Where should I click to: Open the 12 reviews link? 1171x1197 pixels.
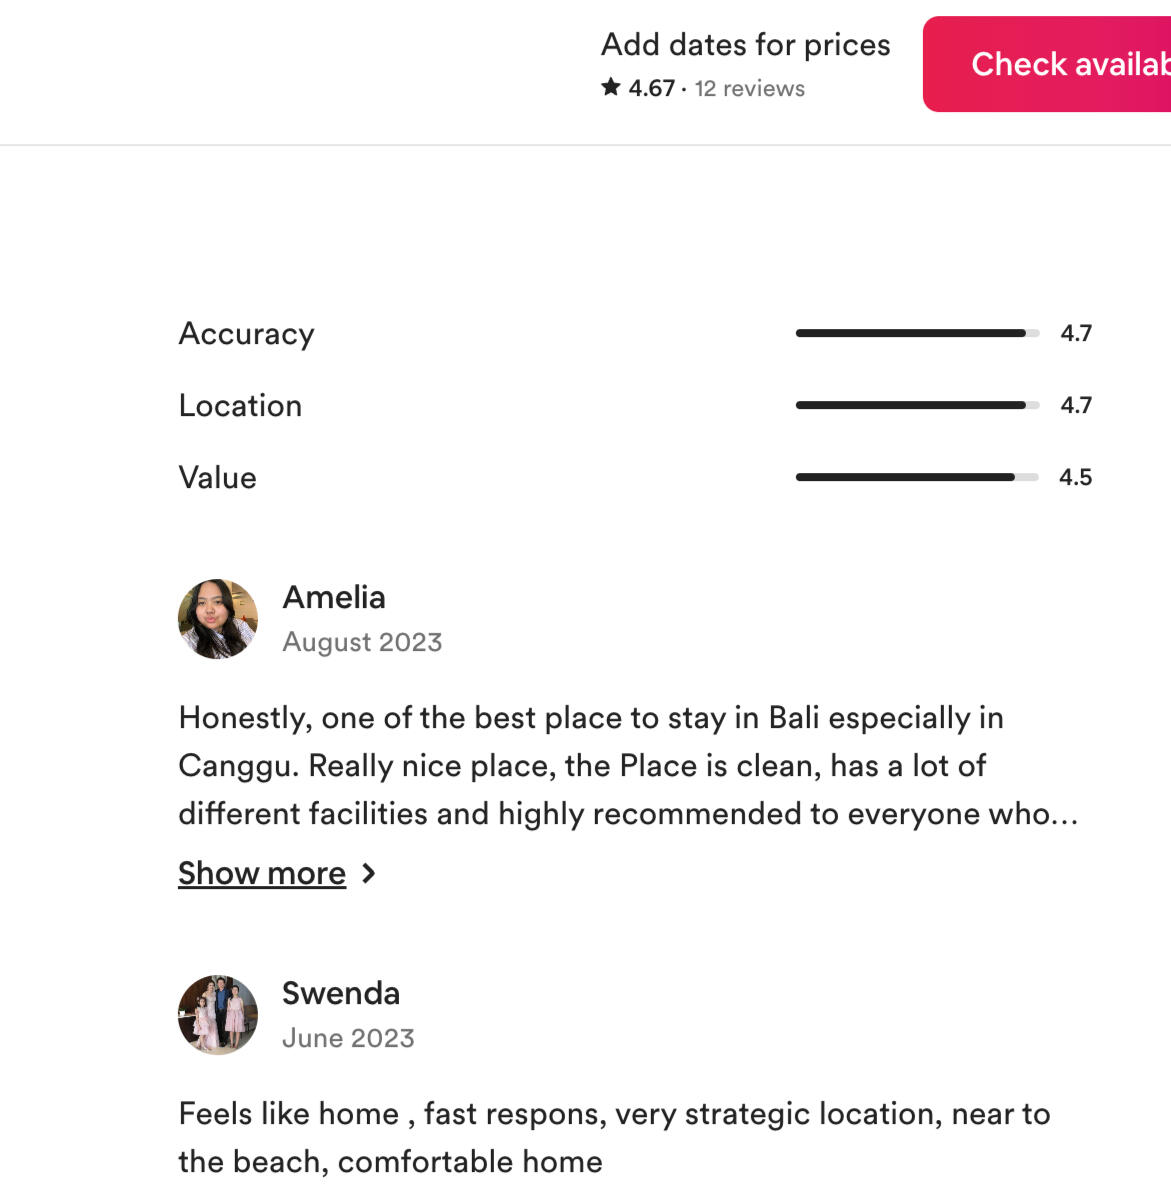750,88
